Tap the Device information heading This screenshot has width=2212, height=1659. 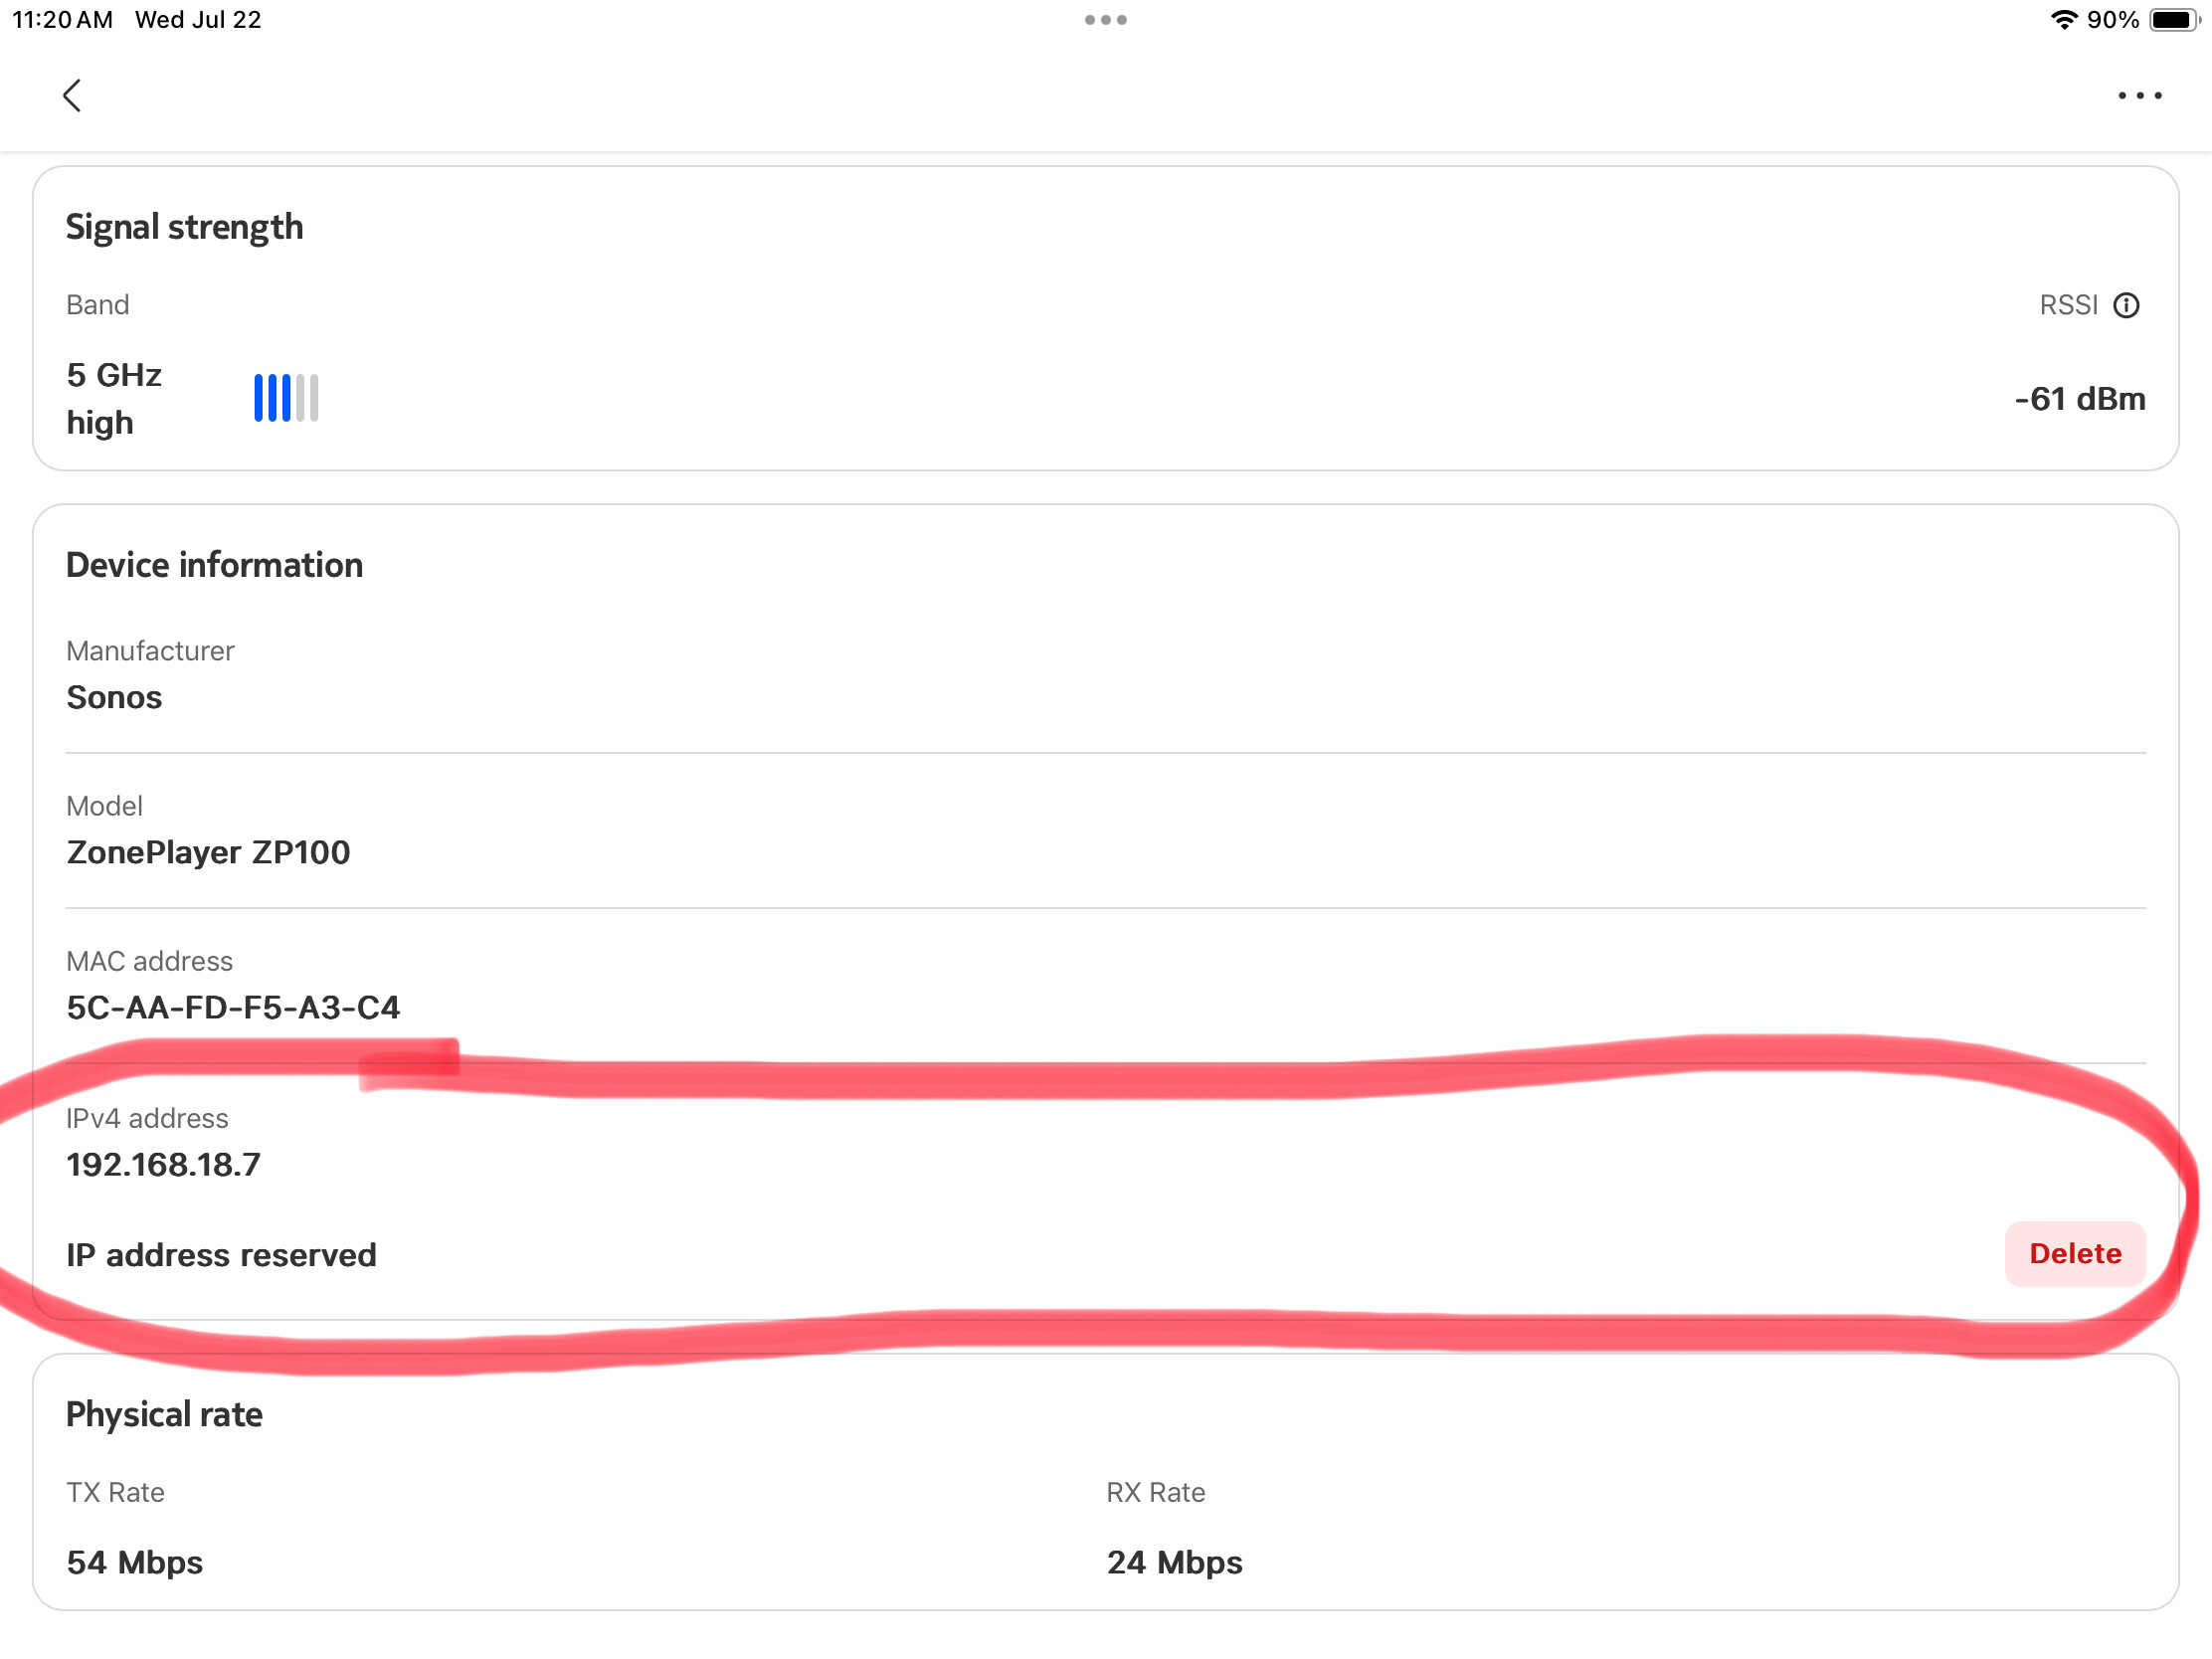[214, 565]
